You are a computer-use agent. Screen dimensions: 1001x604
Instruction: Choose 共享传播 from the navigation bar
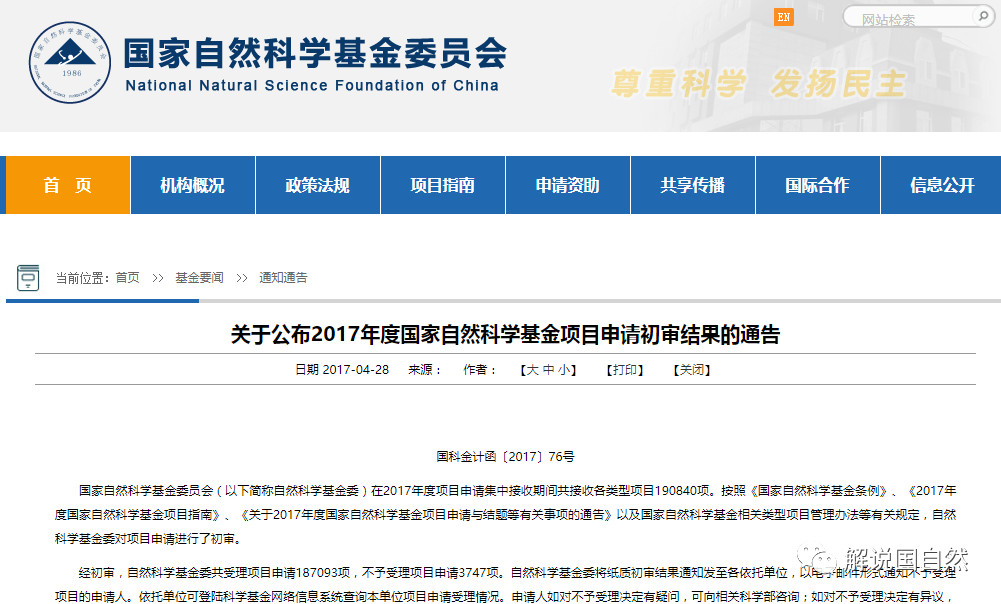point(693,185)
